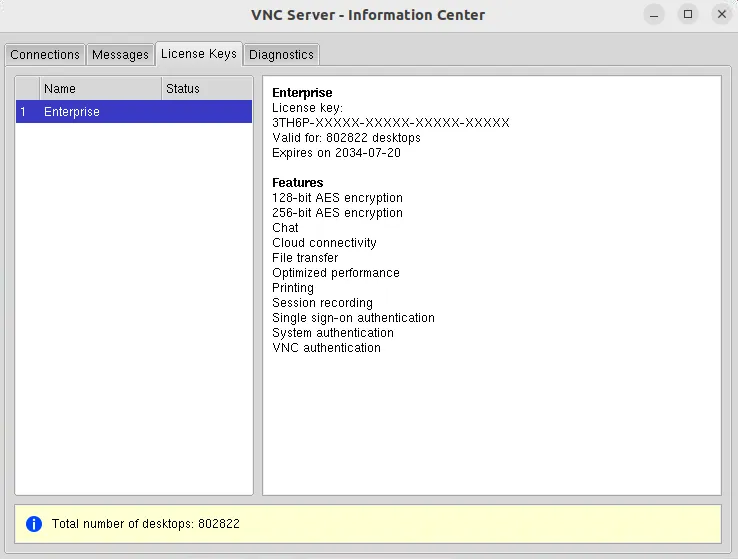Sort by the Name column header

pos(100,88)
